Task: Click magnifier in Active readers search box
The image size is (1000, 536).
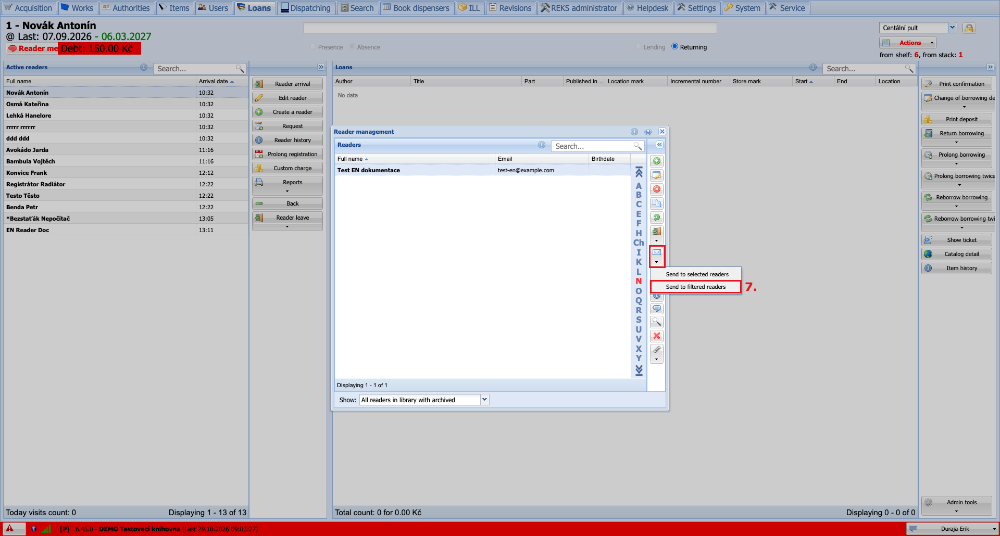Action: 240,68
